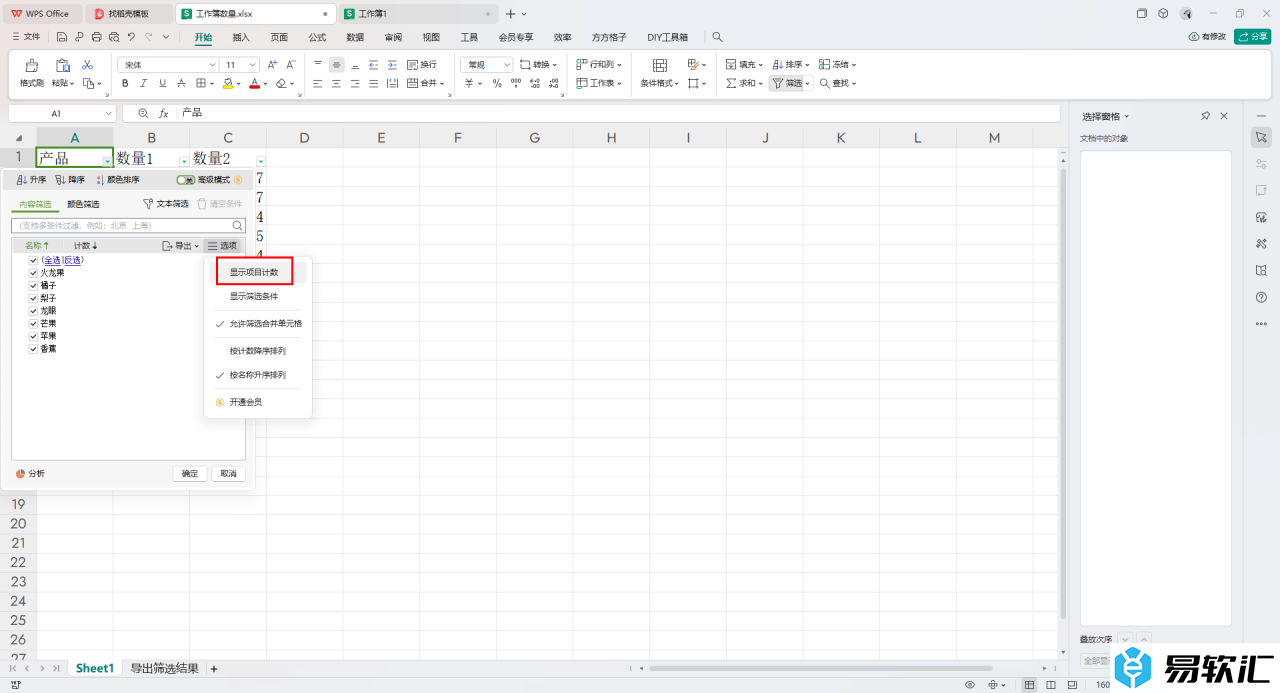Screen dimensions: 1280x693
Task: Toggle 允许筛选合并单元格 option
Action: 258,324
